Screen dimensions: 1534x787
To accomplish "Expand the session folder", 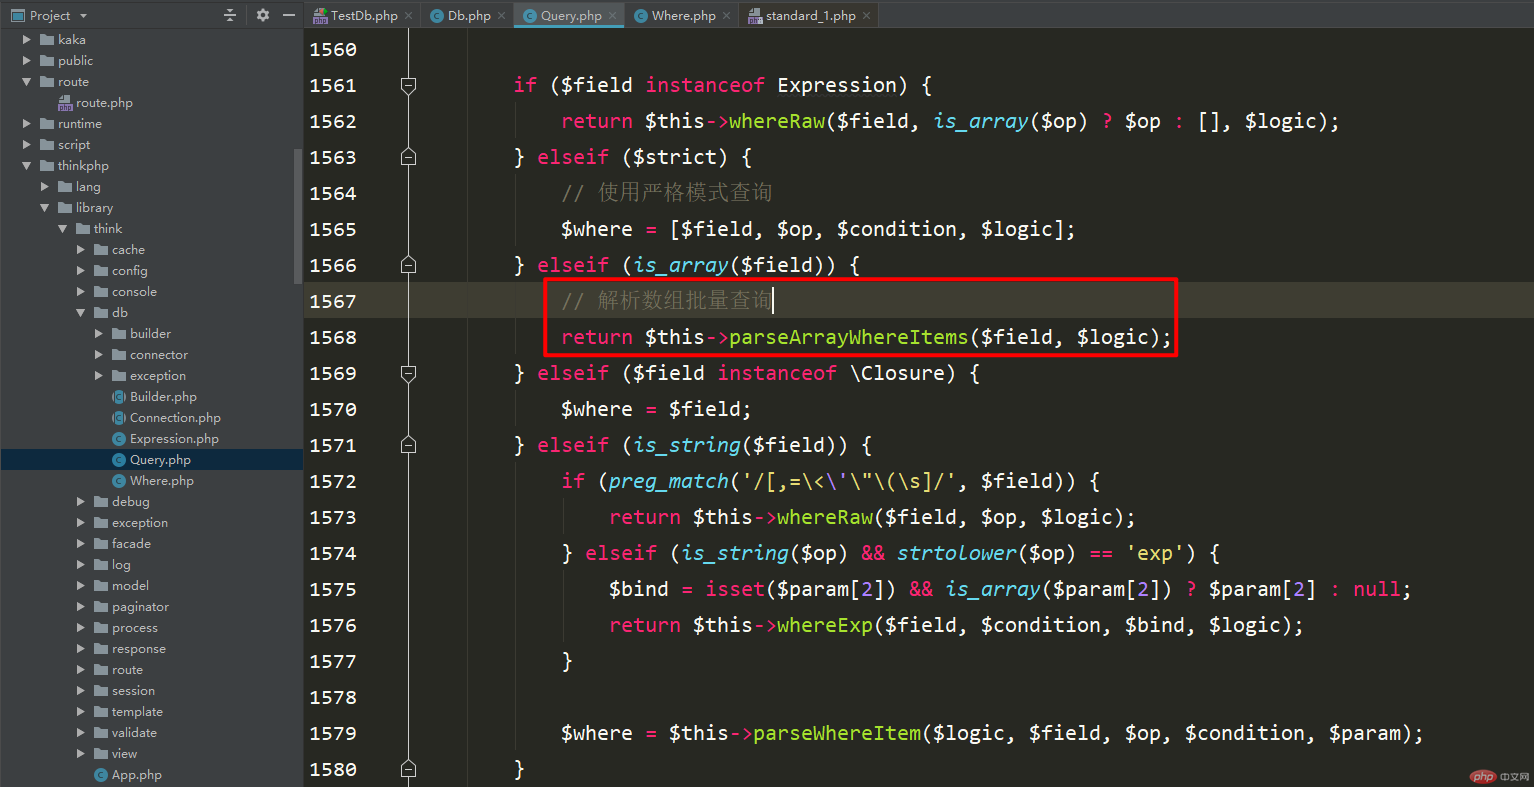I will click(x=81, y=691).
